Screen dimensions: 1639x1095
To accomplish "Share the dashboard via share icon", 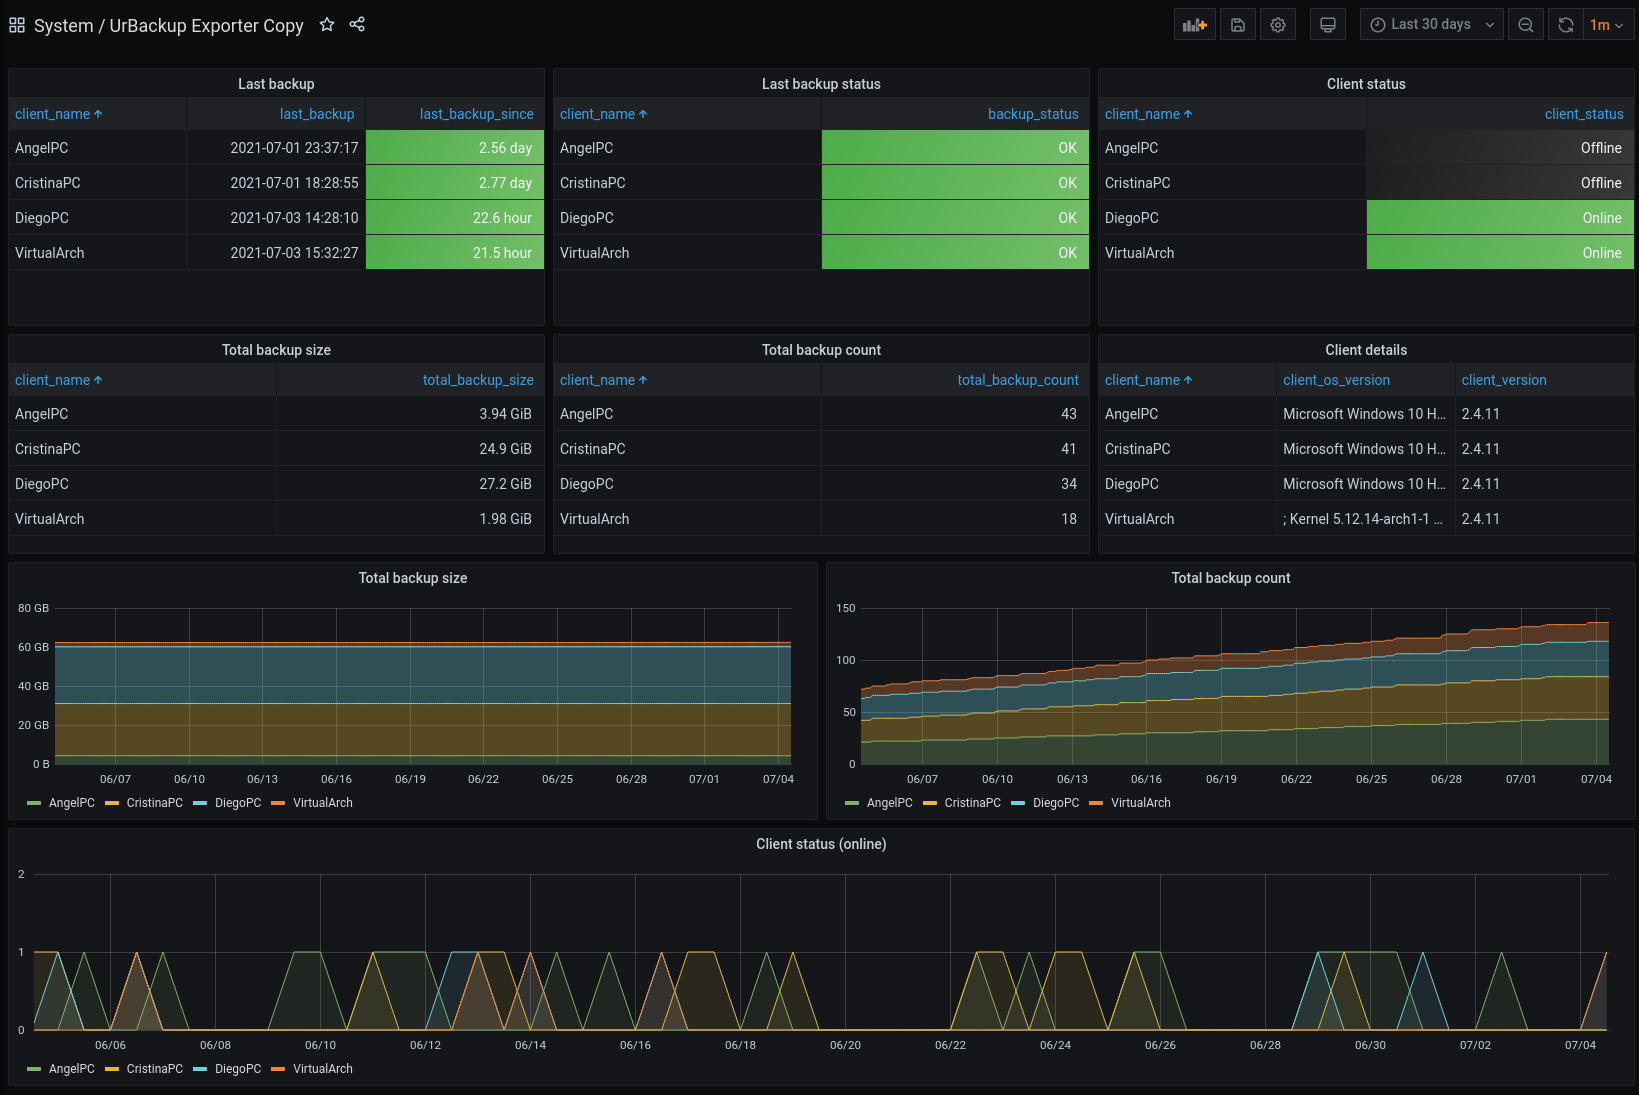I will pos(357,25).
